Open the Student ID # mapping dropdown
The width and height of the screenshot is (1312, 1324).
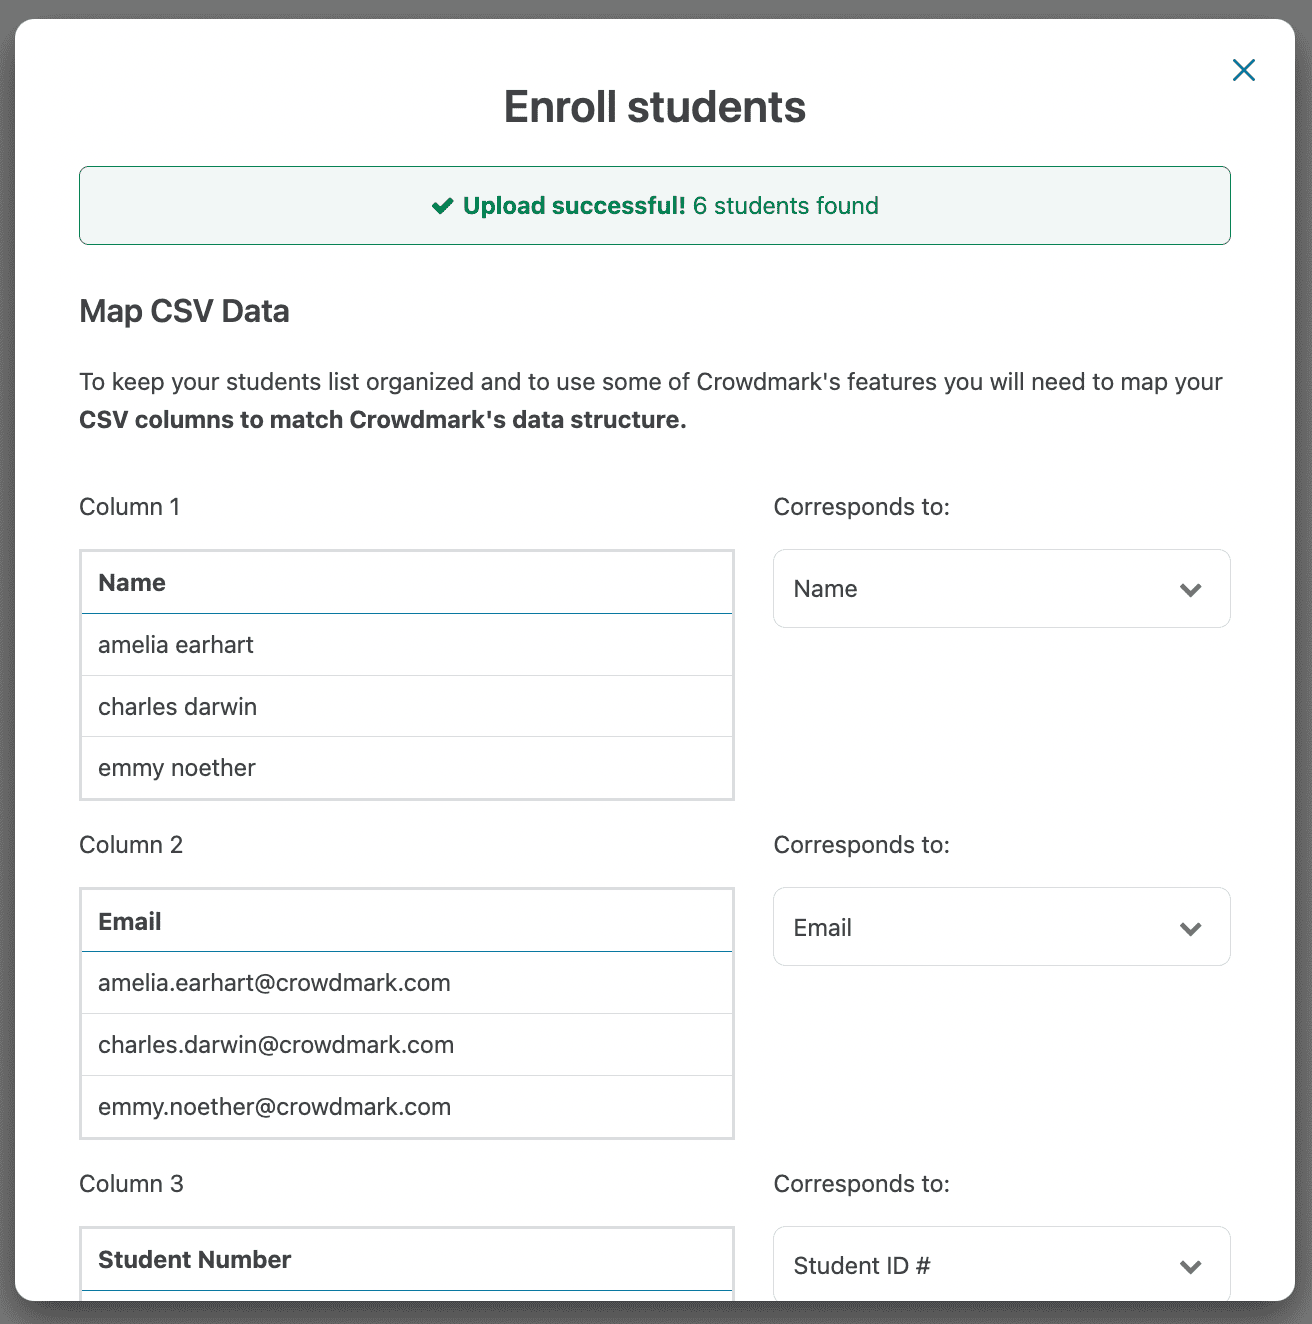tap(1000, 1265)
